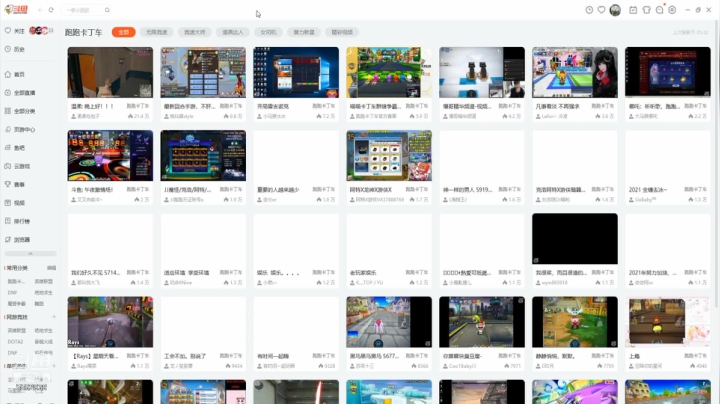
Task: Expand the third sidebar category plus icon
Action: (54, 366)
